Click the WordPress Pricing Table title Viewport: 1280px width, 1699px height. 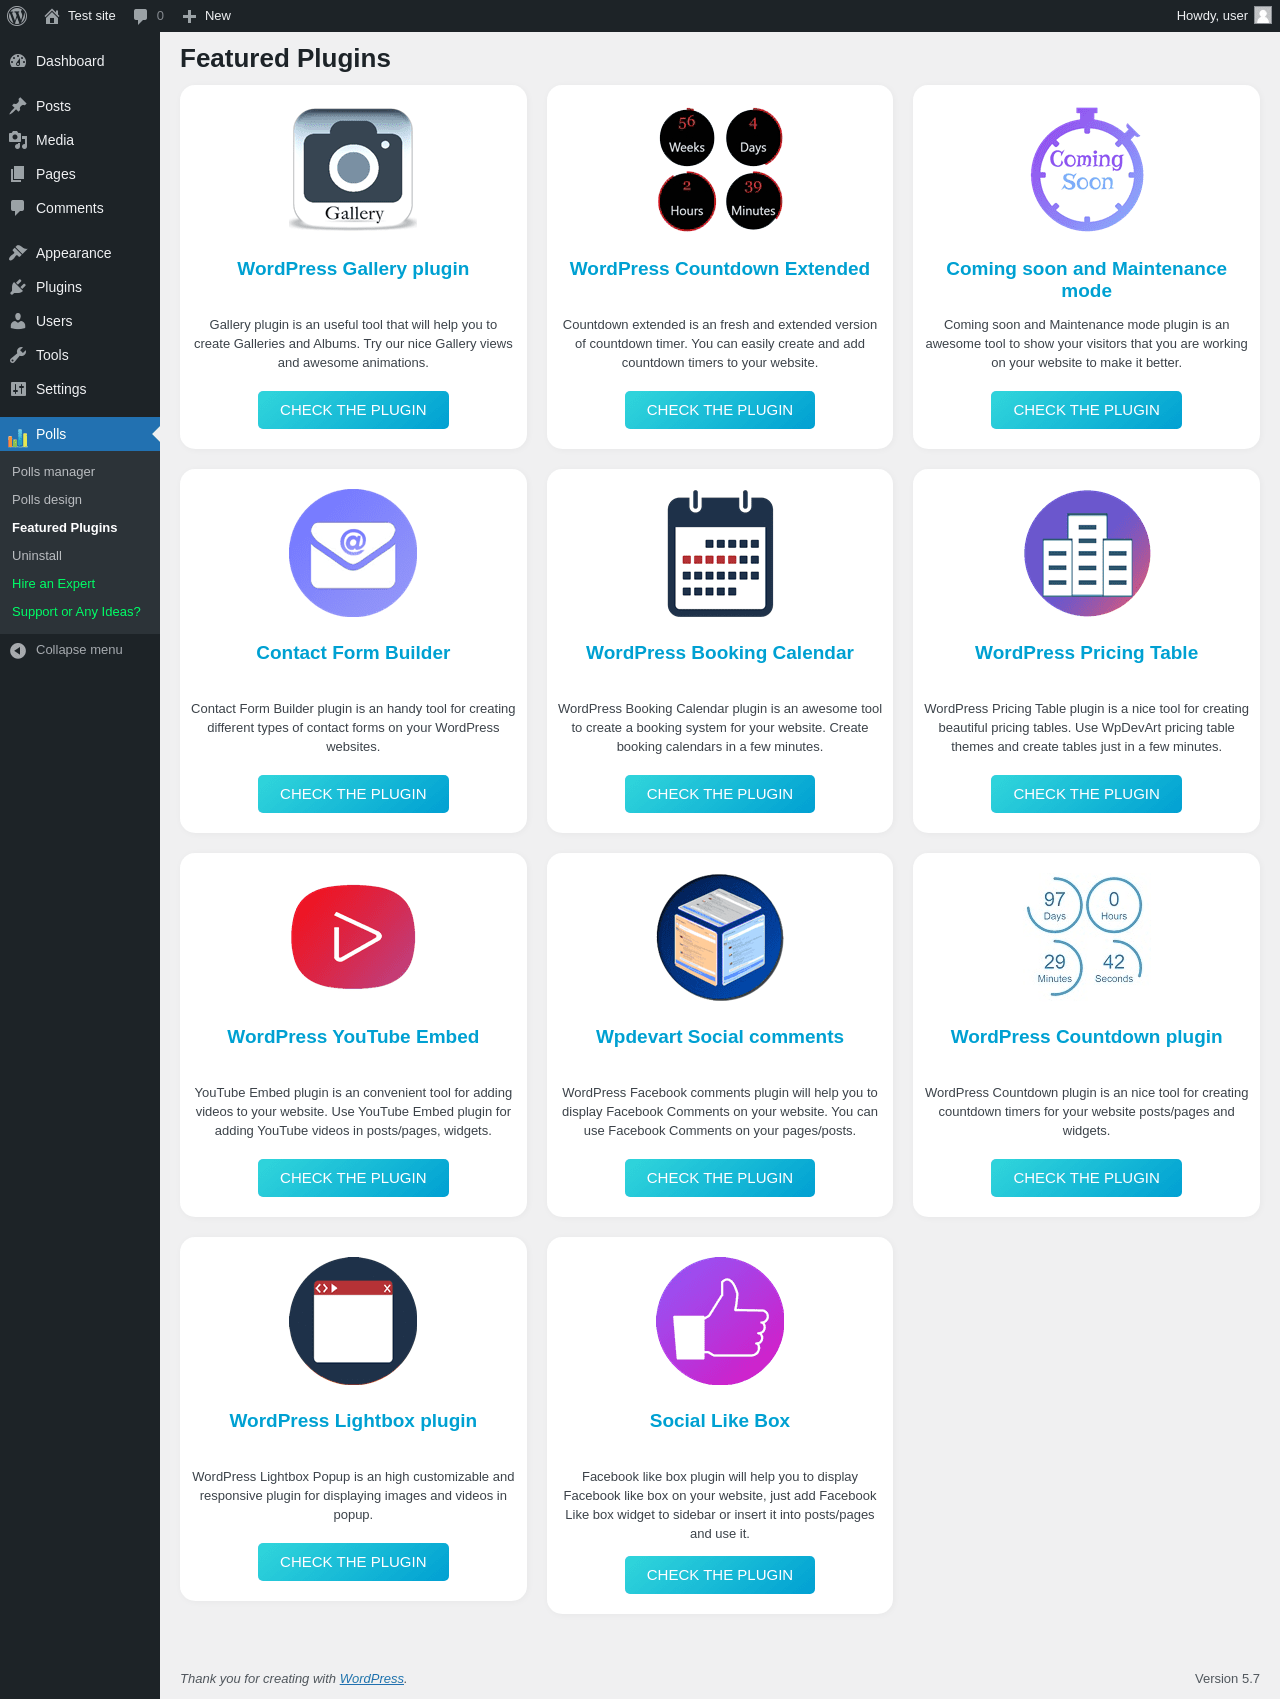(1086, 653)
